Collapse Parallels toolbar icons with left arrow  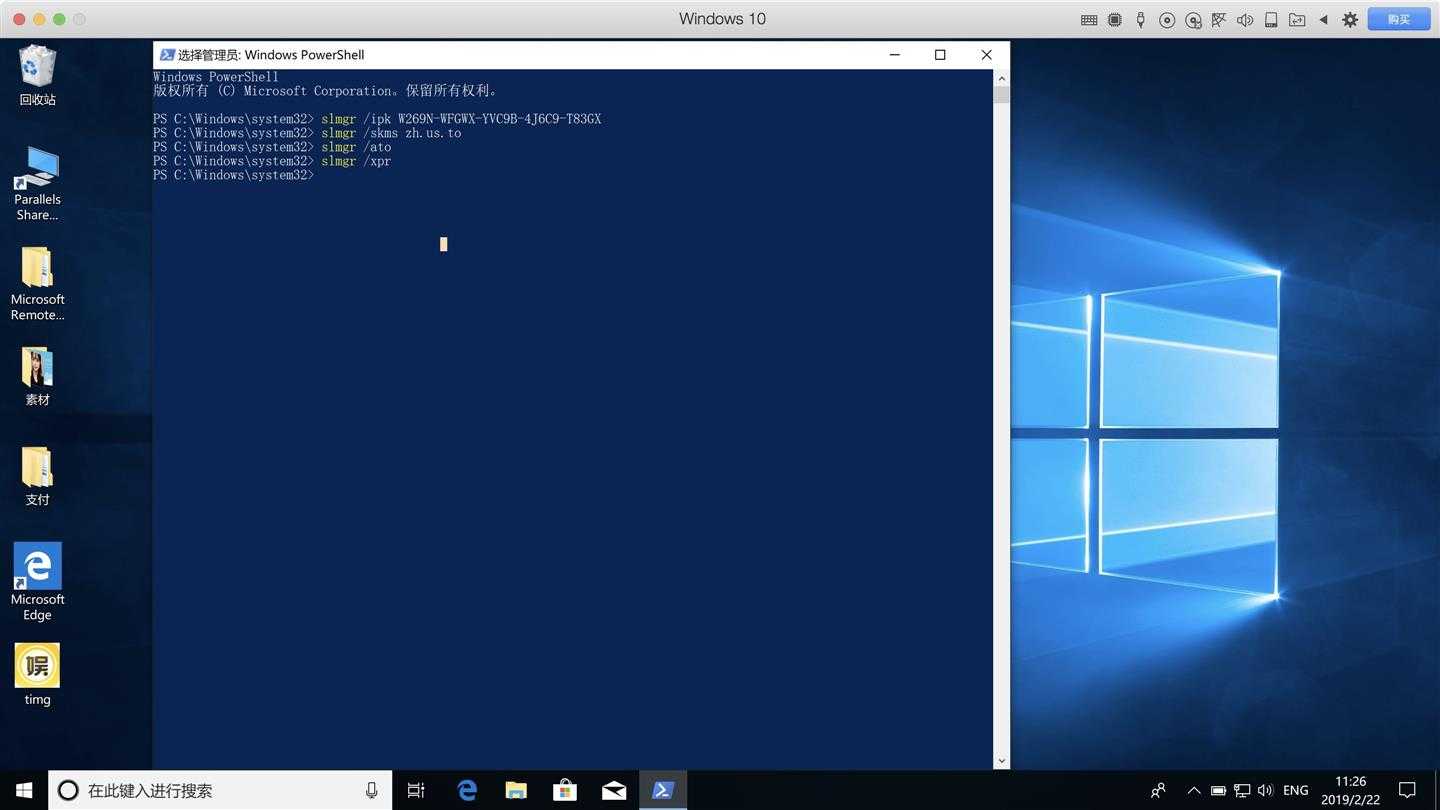point(1323,20)
